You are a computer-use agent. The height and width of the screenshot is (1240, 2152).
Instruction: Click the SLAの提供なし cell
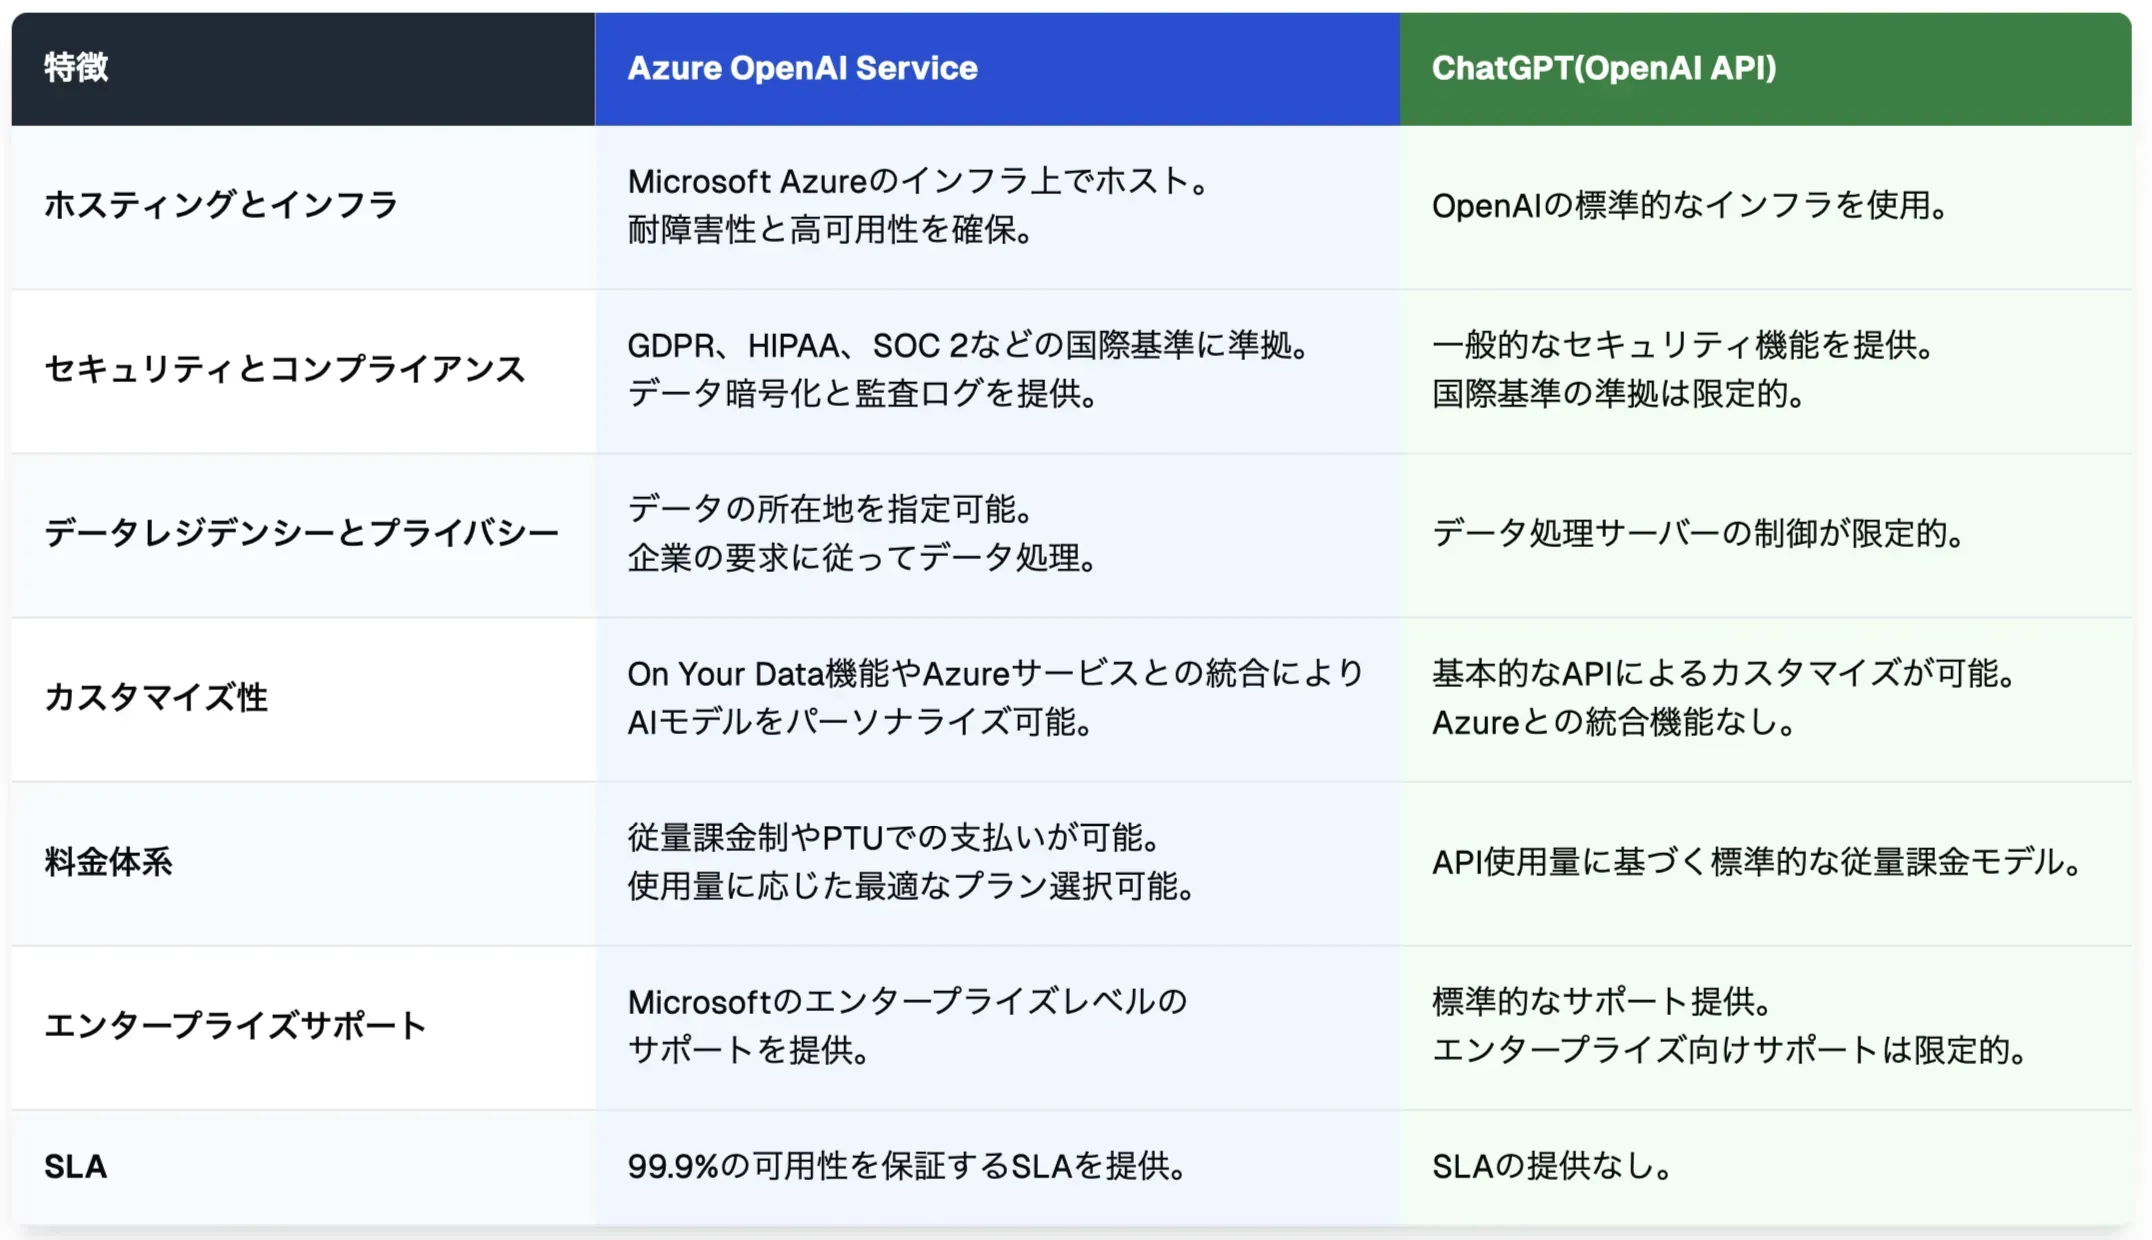point(1552,1166)
